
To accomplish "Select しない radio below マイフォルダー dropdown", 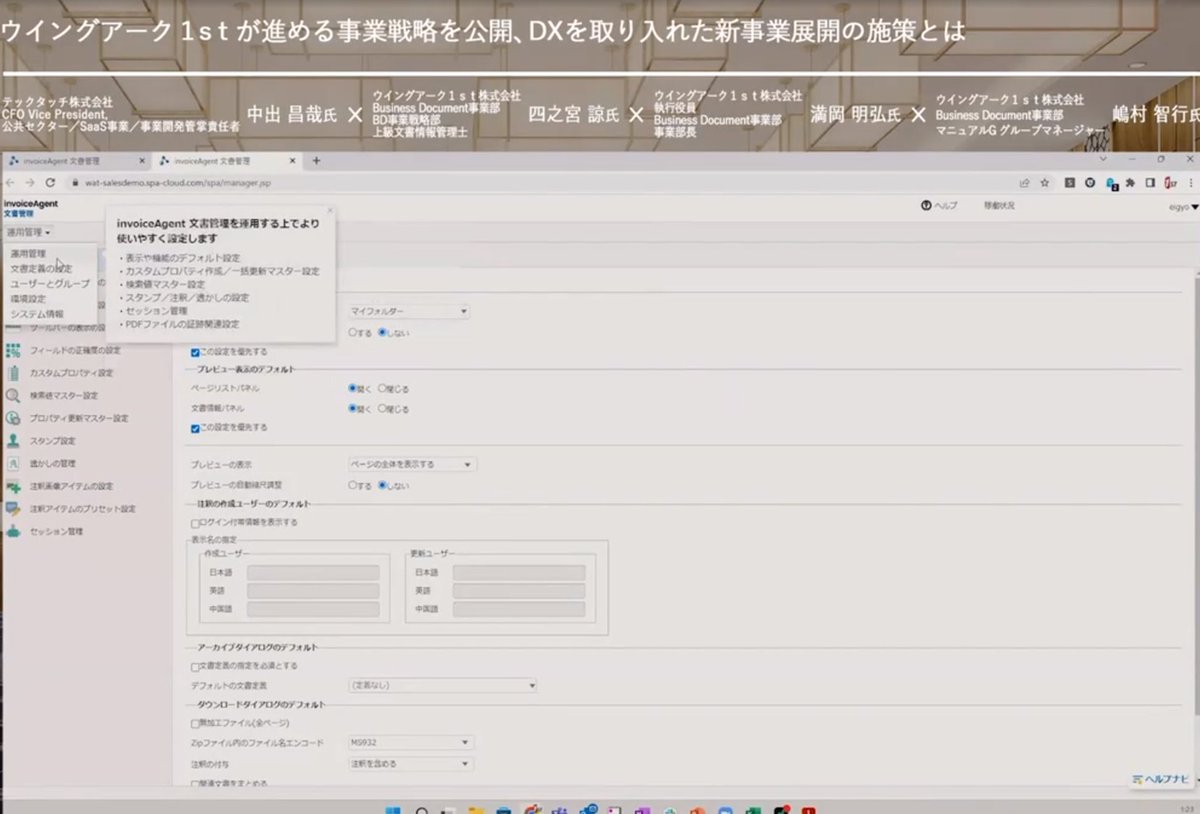I will click(x=382, y=332).
